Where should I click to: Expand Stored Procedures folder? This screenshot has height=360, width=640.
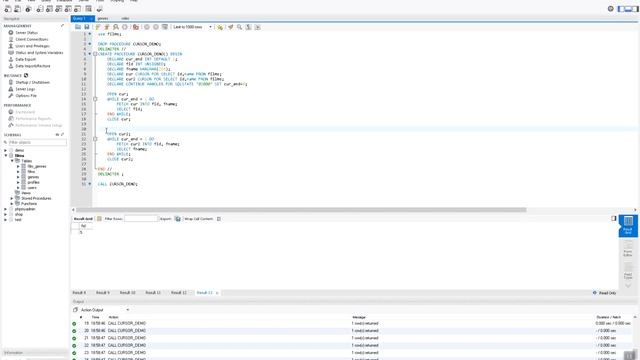click(x=12, y=198)
